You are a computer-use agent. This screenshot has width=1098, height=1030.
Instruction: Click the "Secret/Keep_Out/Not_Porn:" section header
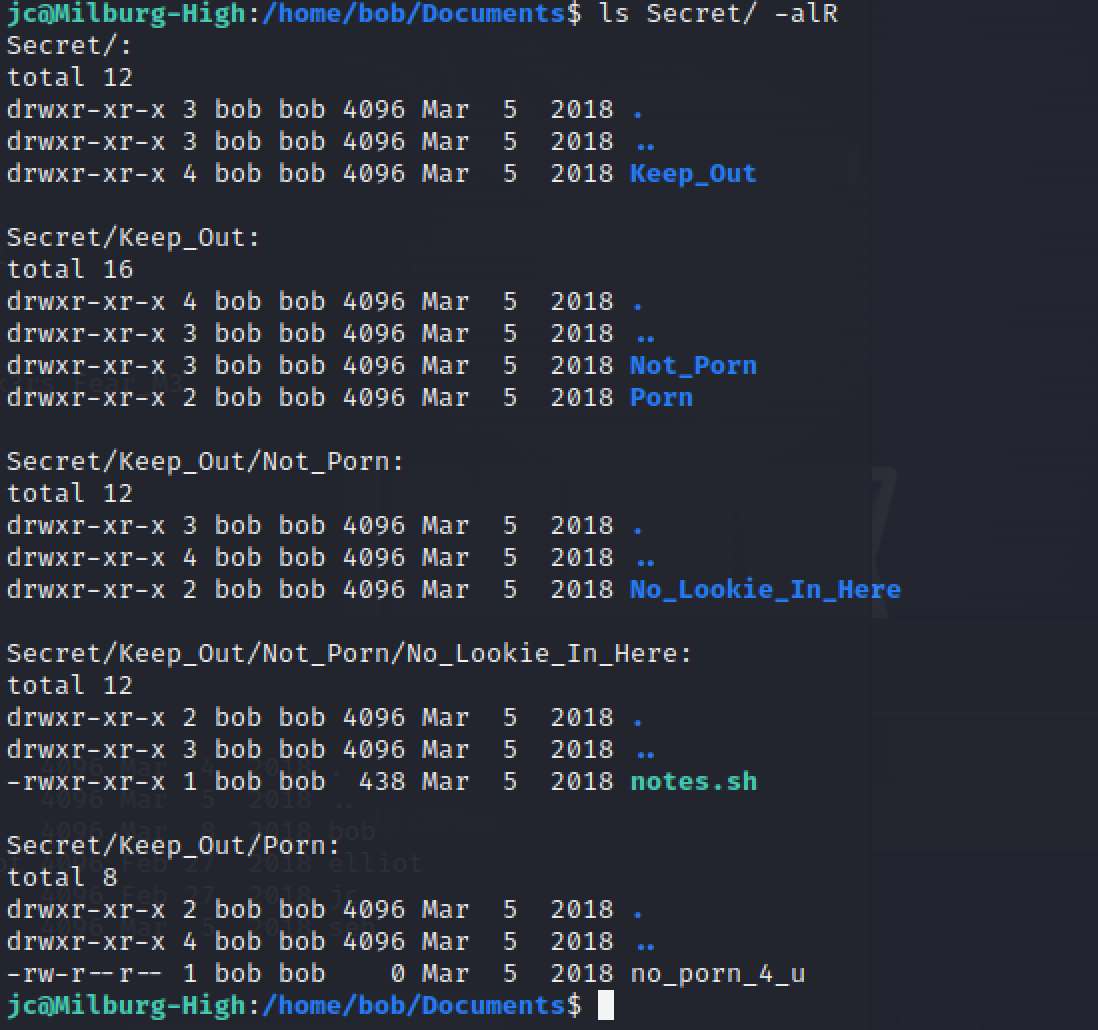205,461
